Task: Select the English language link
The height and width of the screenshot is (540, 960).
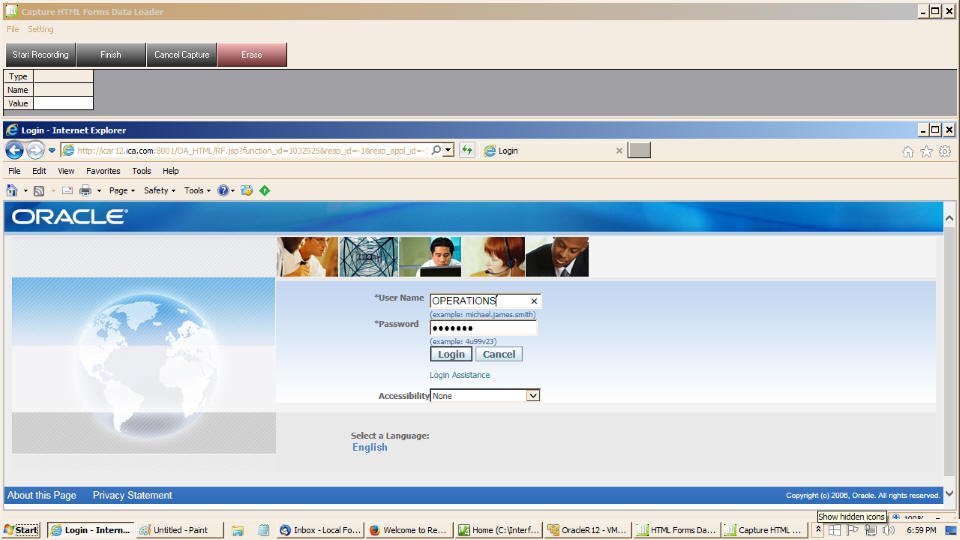Action: click(x=370, y=448)
